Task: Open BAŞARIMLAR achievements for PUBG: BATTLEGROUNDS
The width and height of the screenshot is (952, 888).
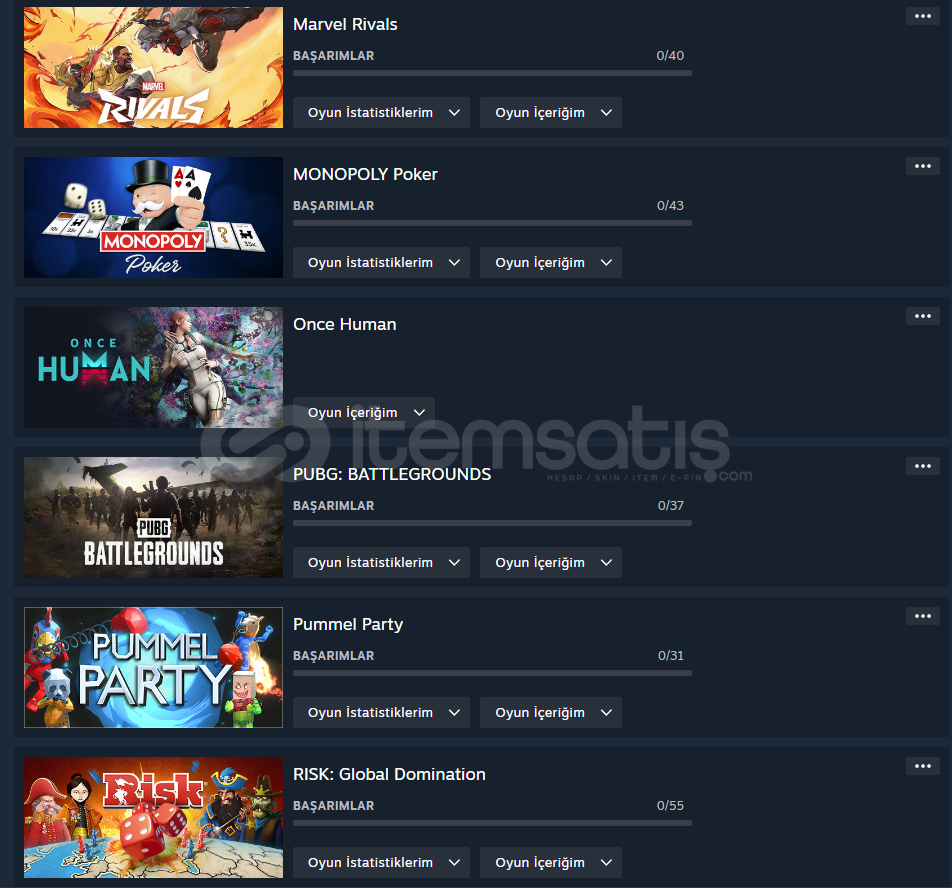Action: coord(333,506)
